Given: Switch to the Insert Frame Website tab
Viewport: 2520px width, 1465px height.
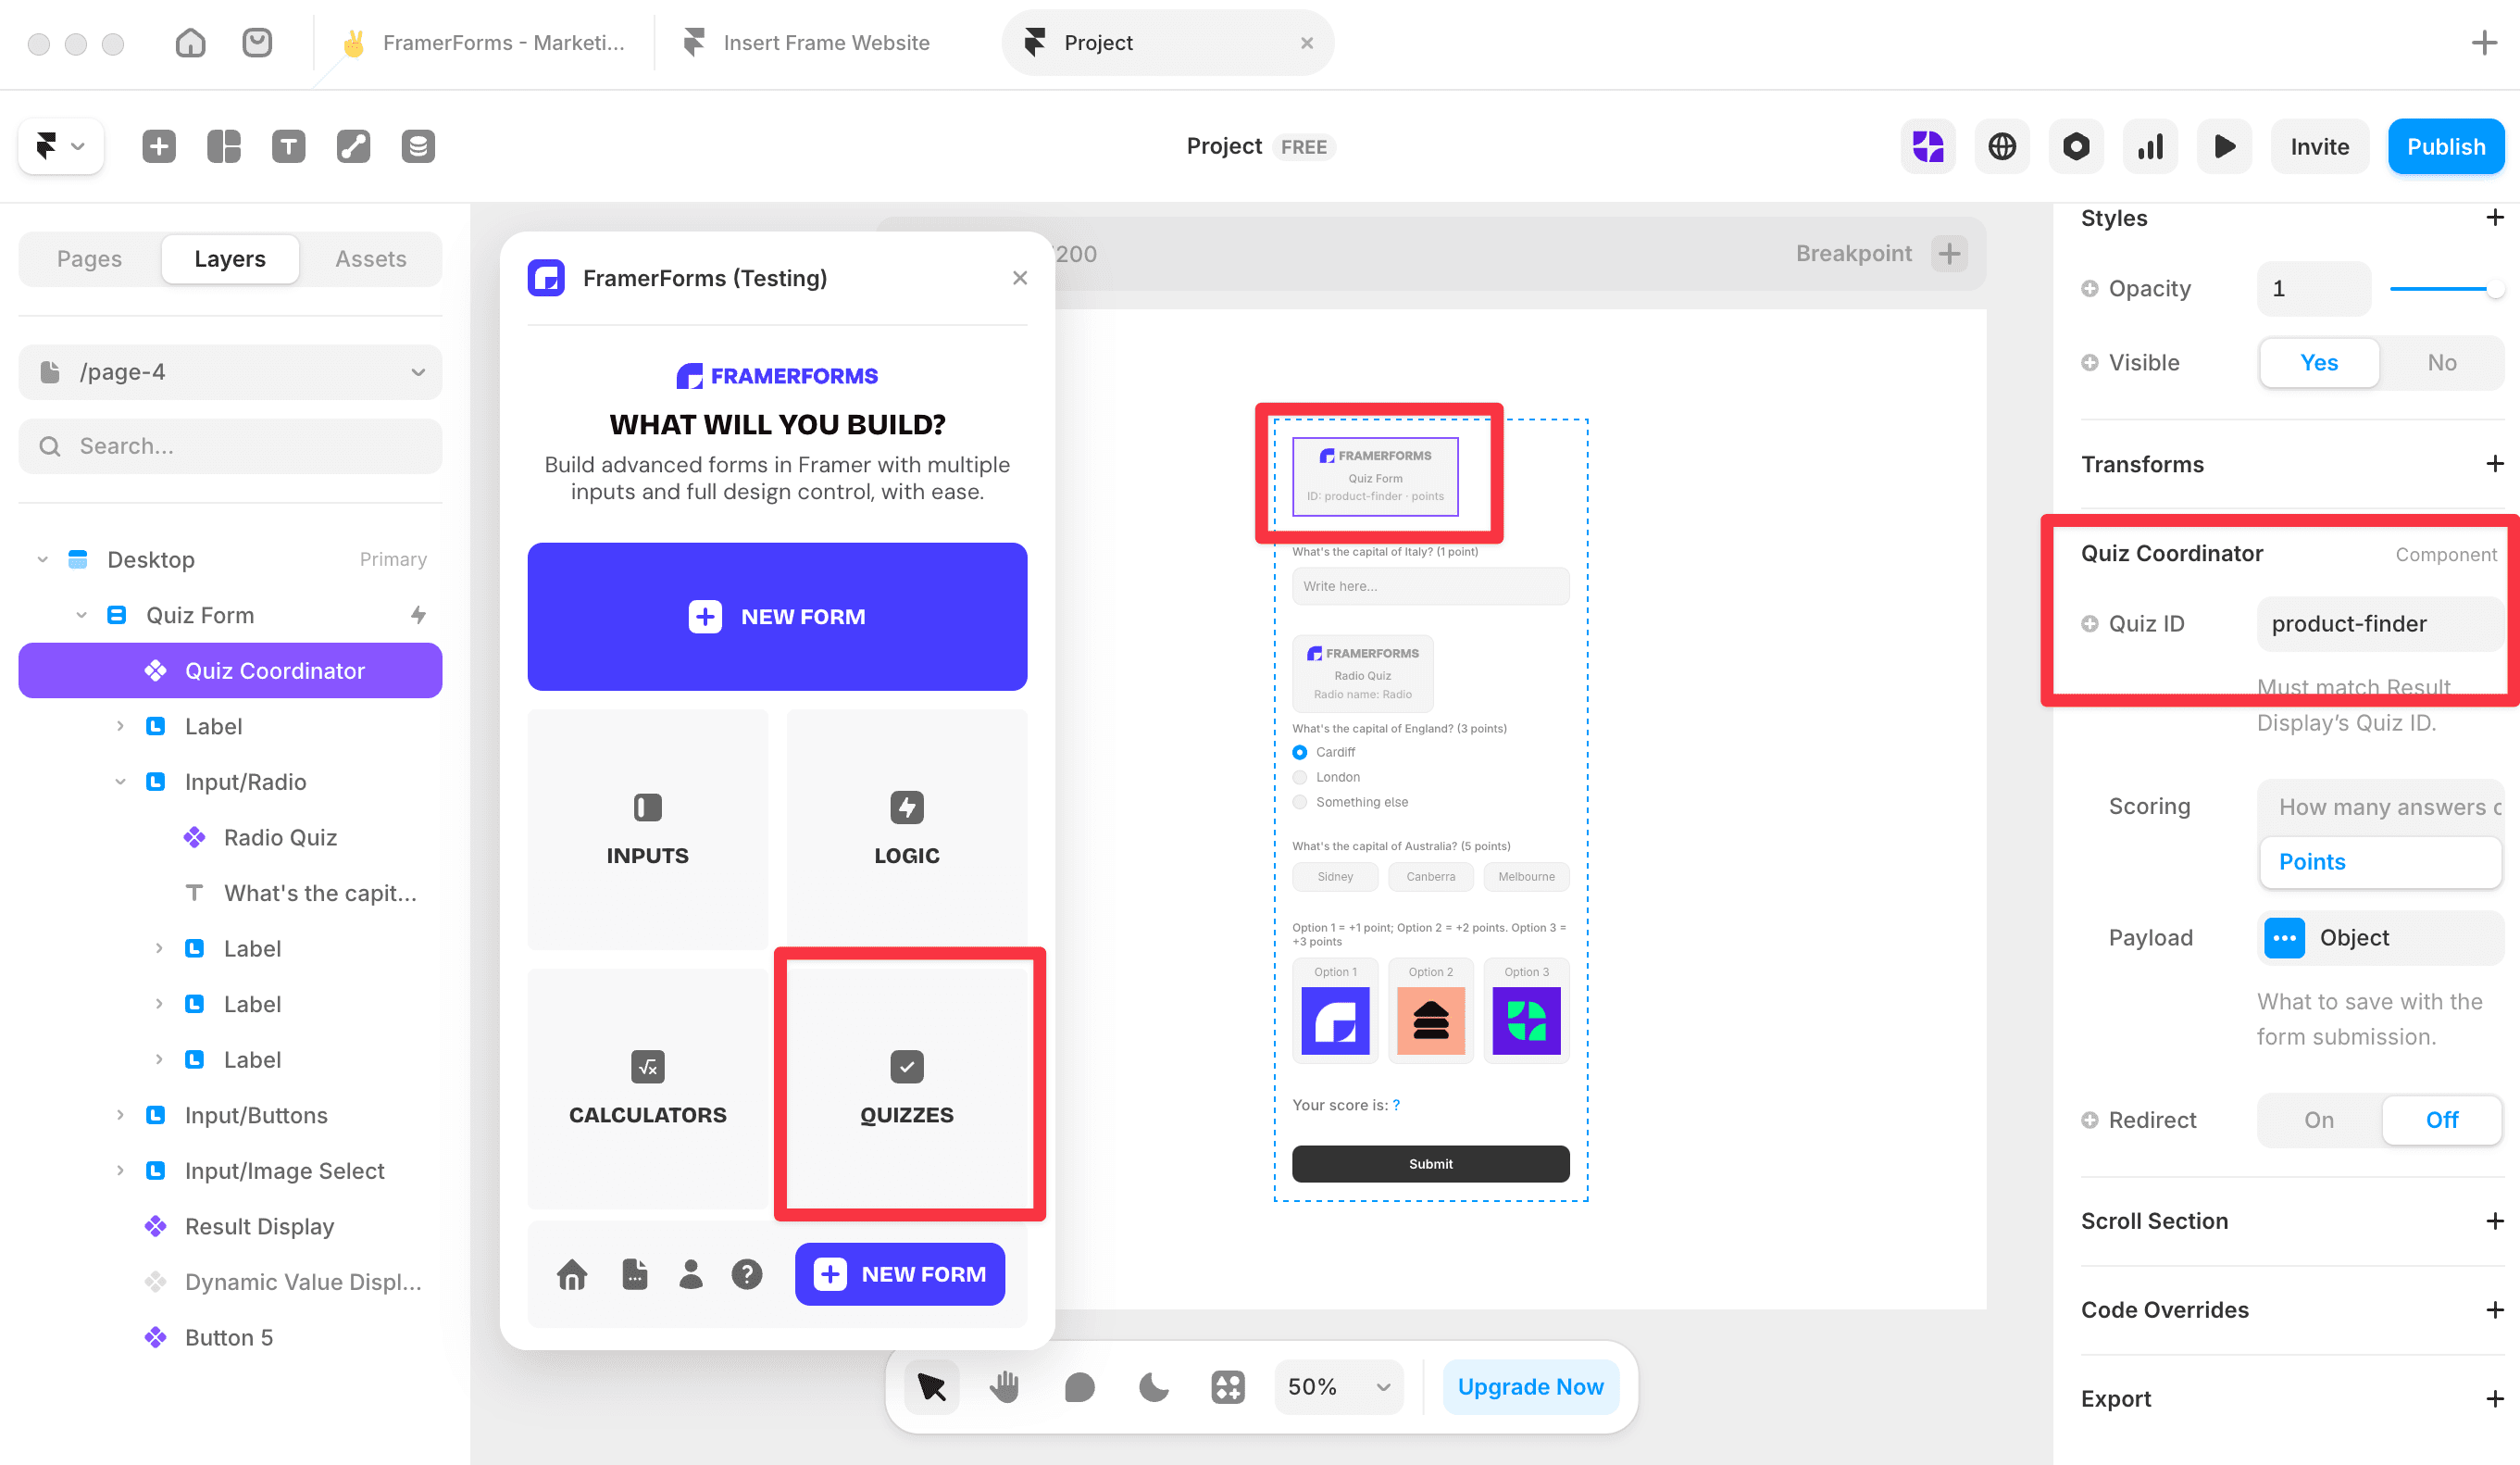Looking at the screenshot, I should (x=806, y=42).
